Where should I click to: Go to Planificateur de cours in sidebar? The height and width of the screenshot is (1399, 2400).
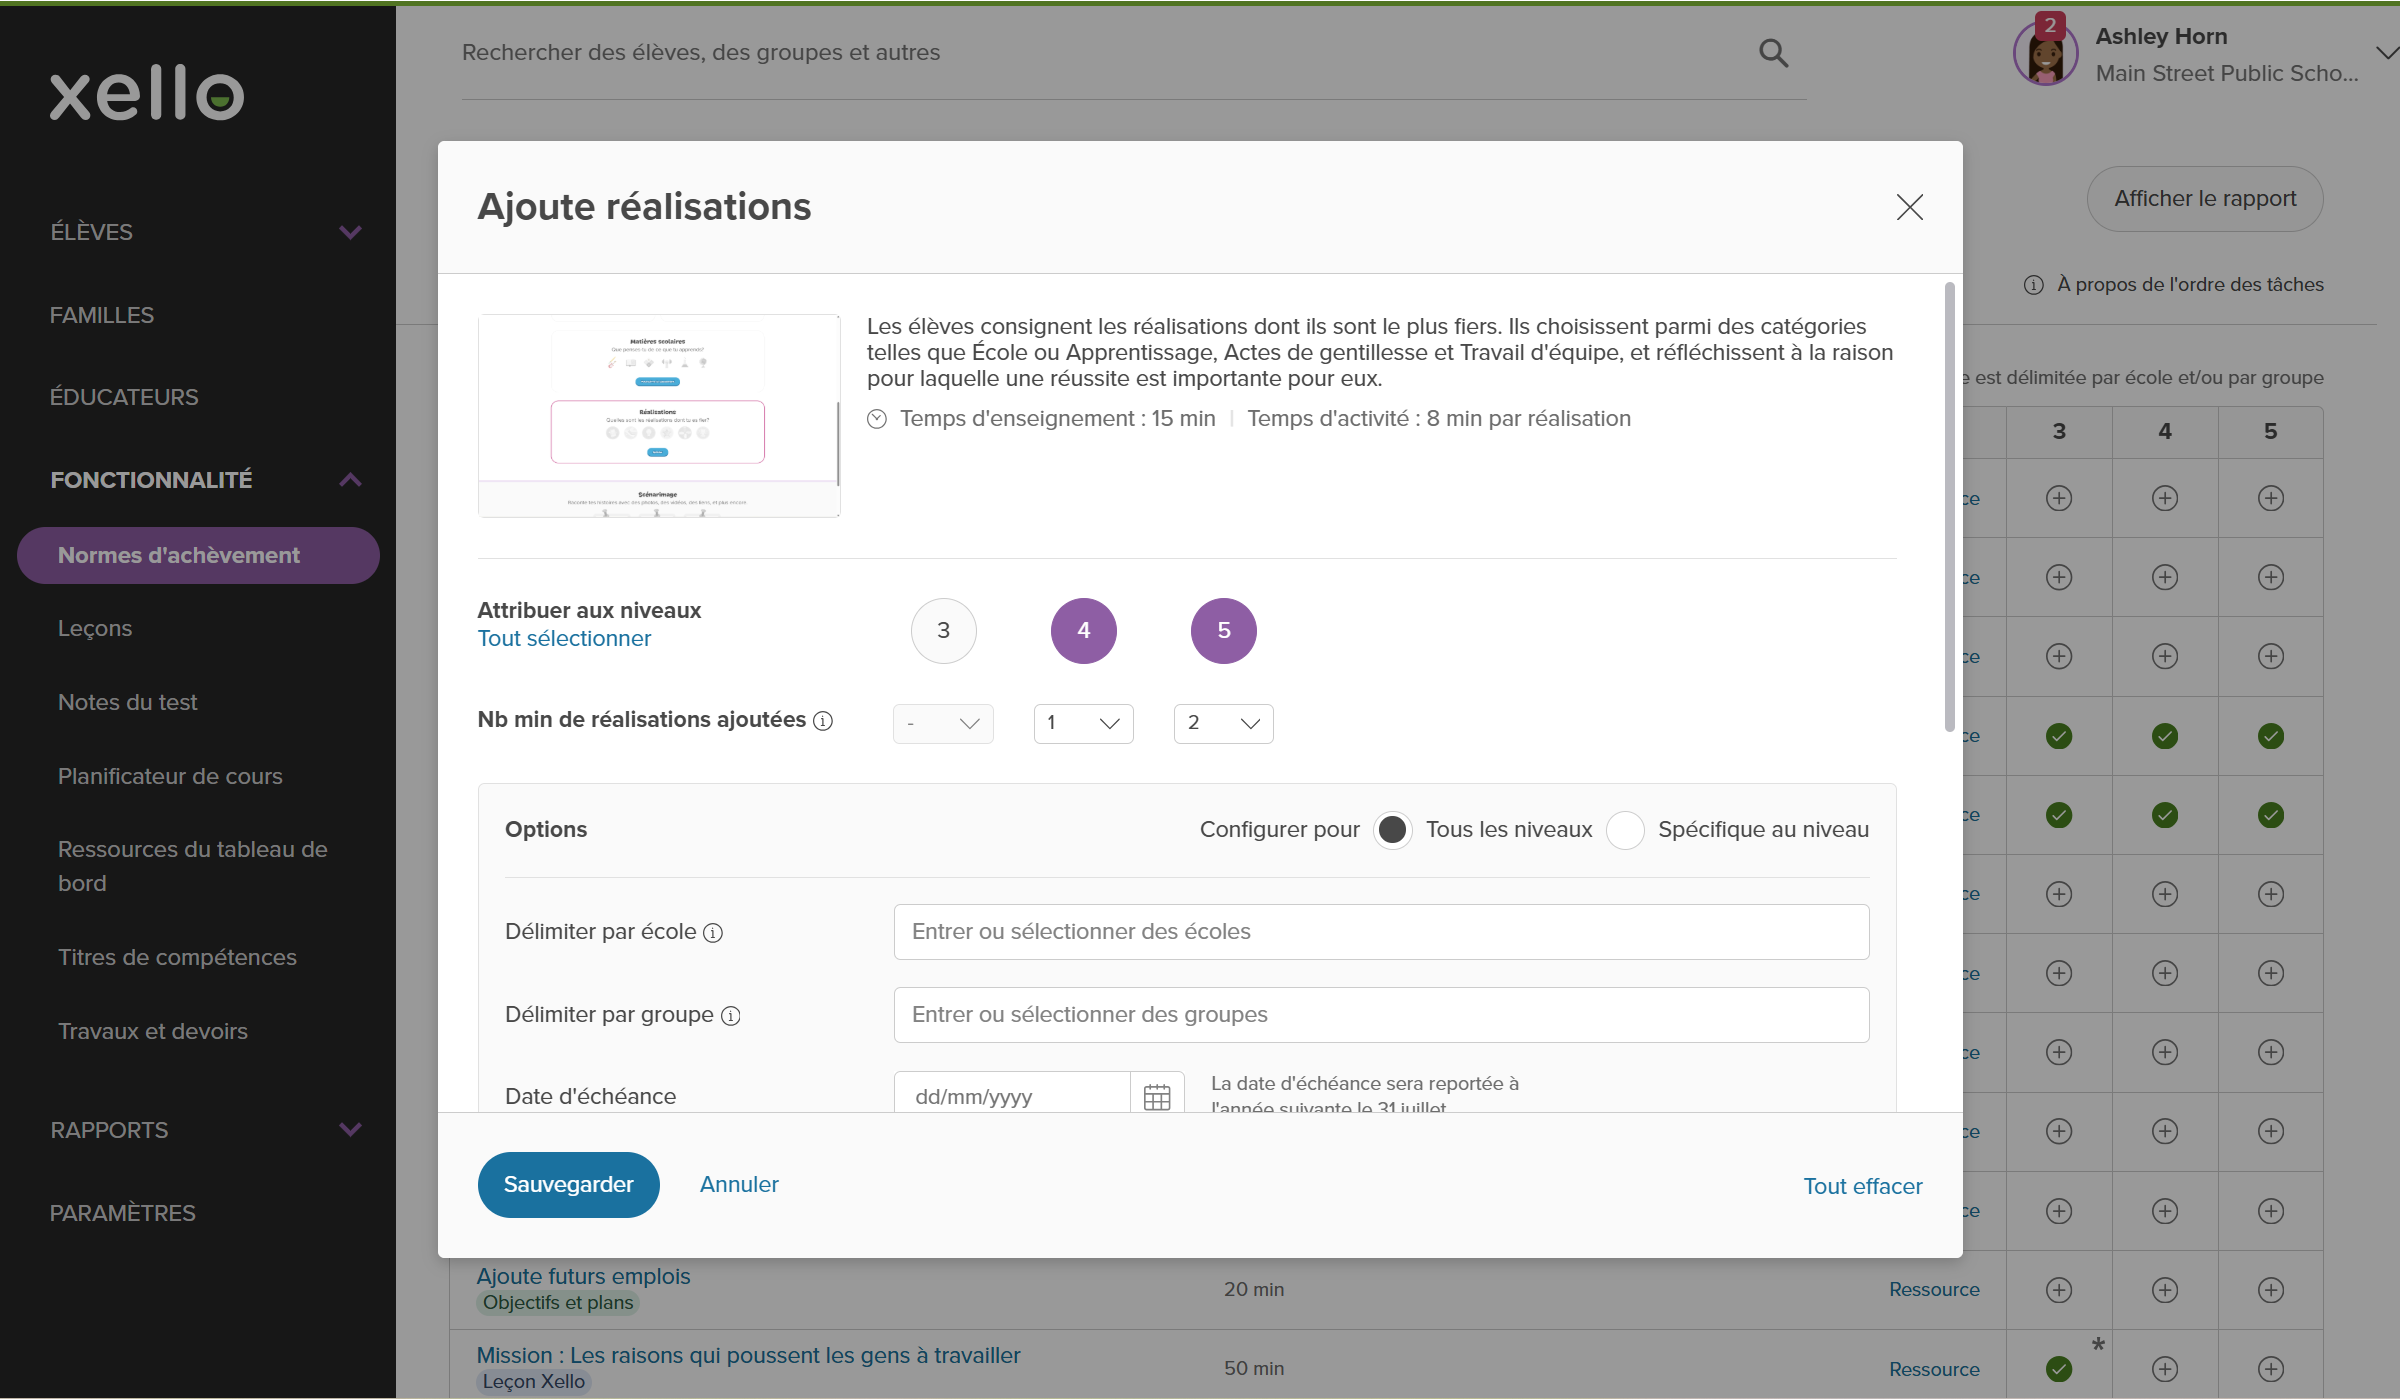tap(170, 776)
